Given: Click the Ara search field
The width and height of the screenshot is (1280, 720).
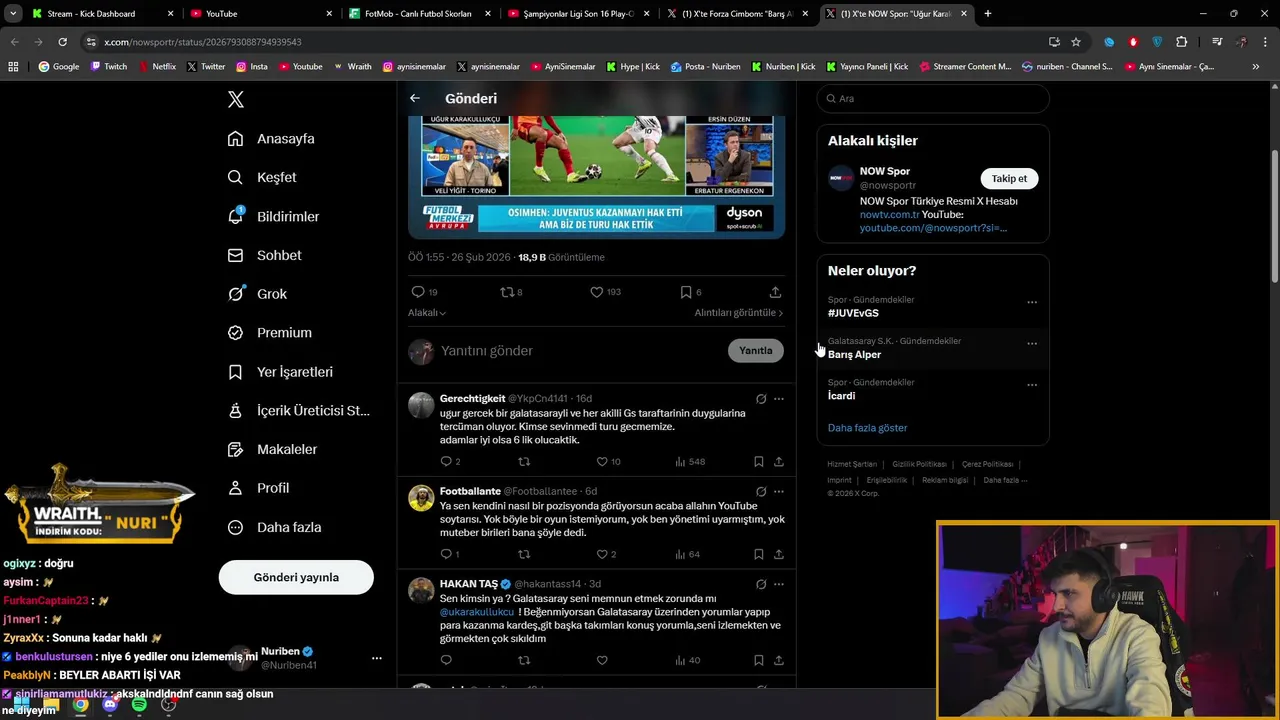Looking at the screenshot, I should point(933,99).
